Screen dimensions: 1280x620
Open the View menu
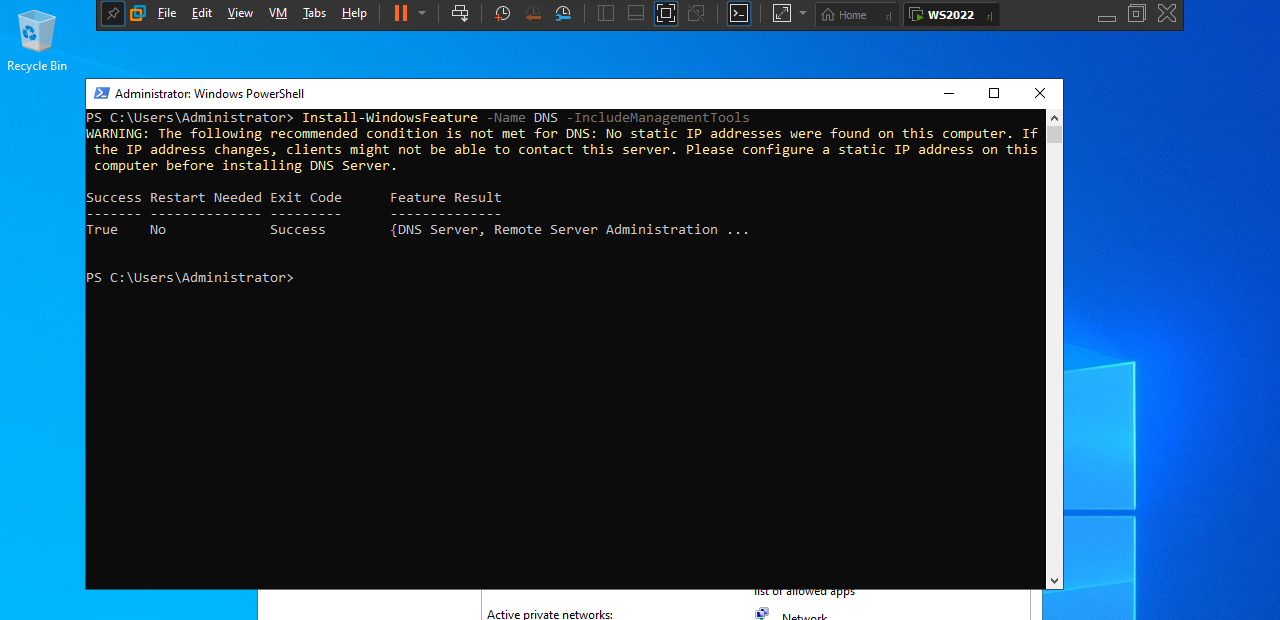(240, 14)
